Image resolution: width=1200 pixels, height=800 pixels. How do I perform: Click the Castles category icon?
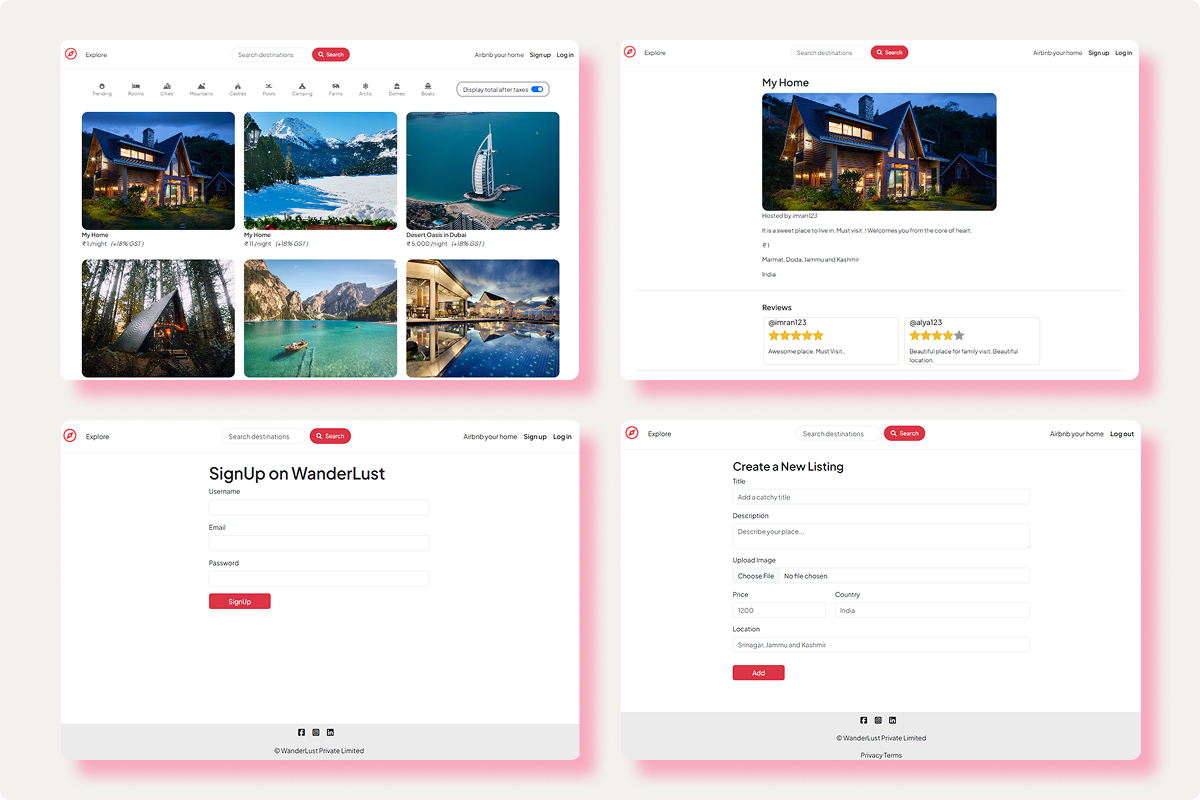pos(238,87)
